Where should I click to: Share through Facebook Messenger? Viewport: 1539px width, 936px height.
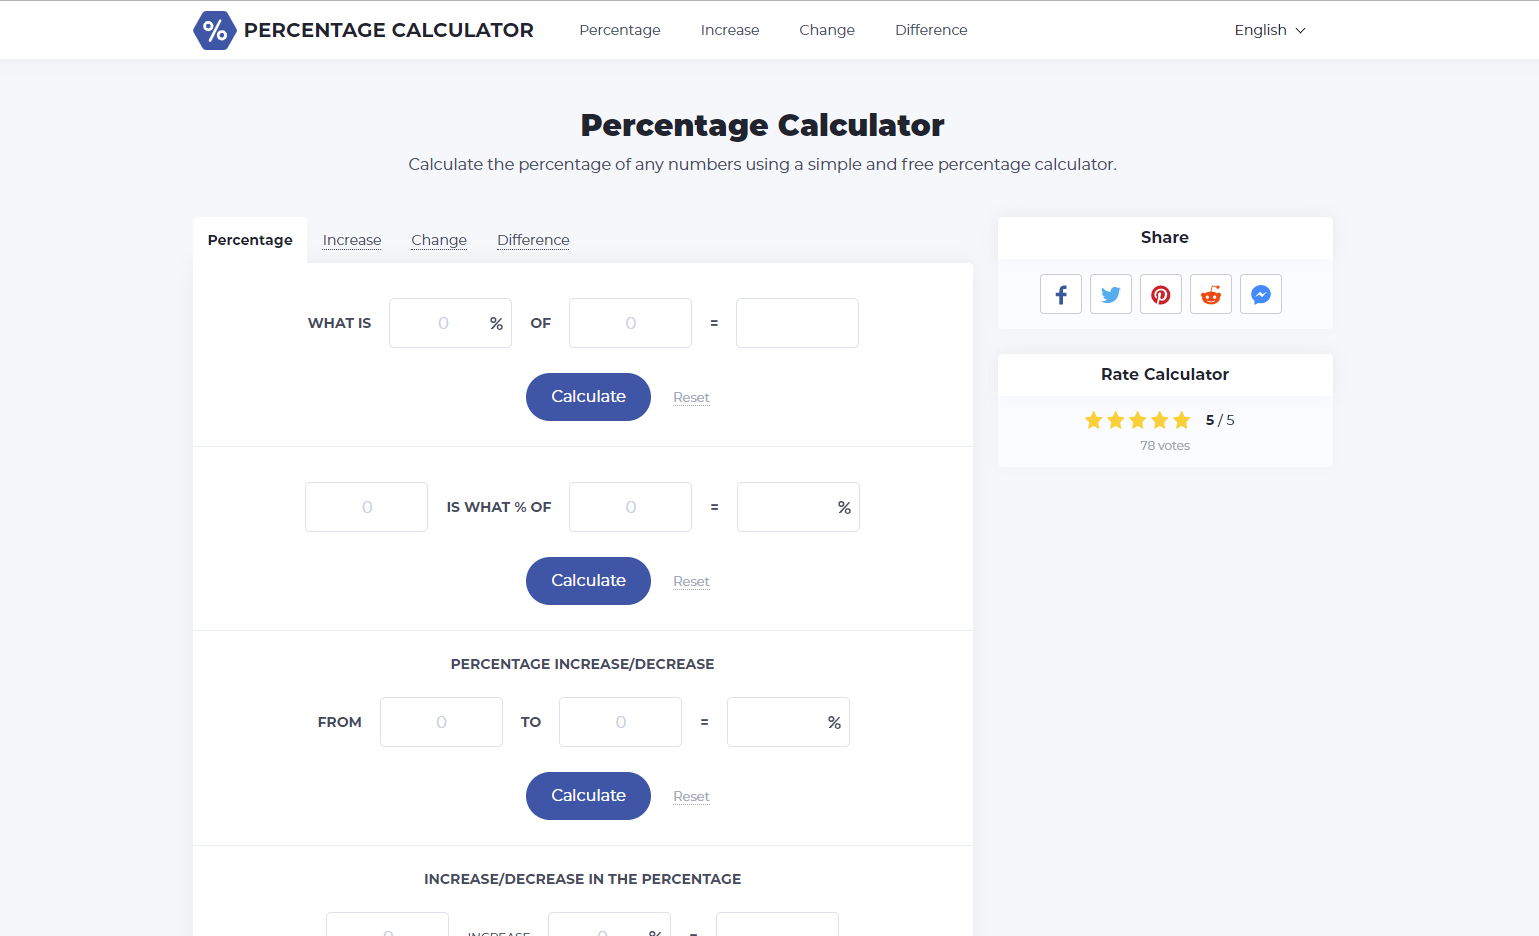tap(1260, 293)
